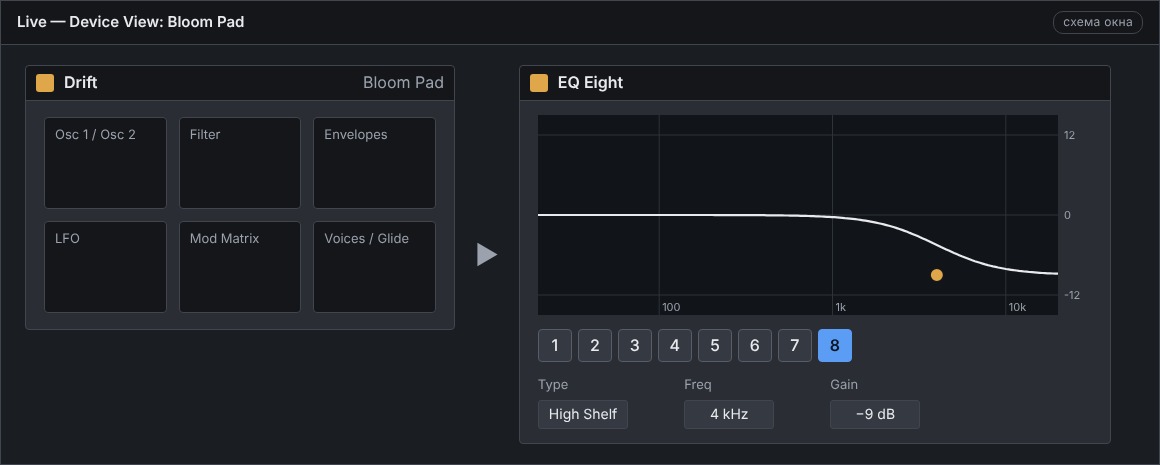Click the 12 dB scale label
The image size is (1160, 465).
click(x=1070, y=135)
